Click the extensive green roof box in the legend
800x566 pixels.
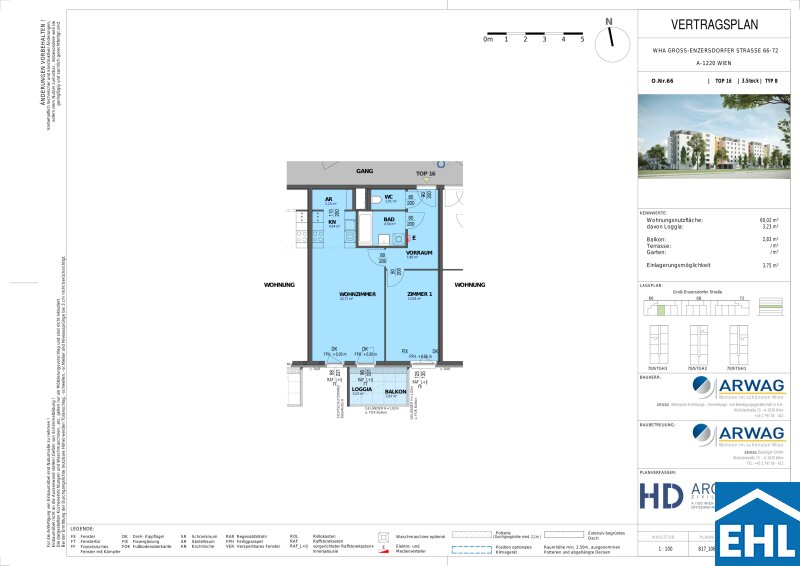point(564,535)
